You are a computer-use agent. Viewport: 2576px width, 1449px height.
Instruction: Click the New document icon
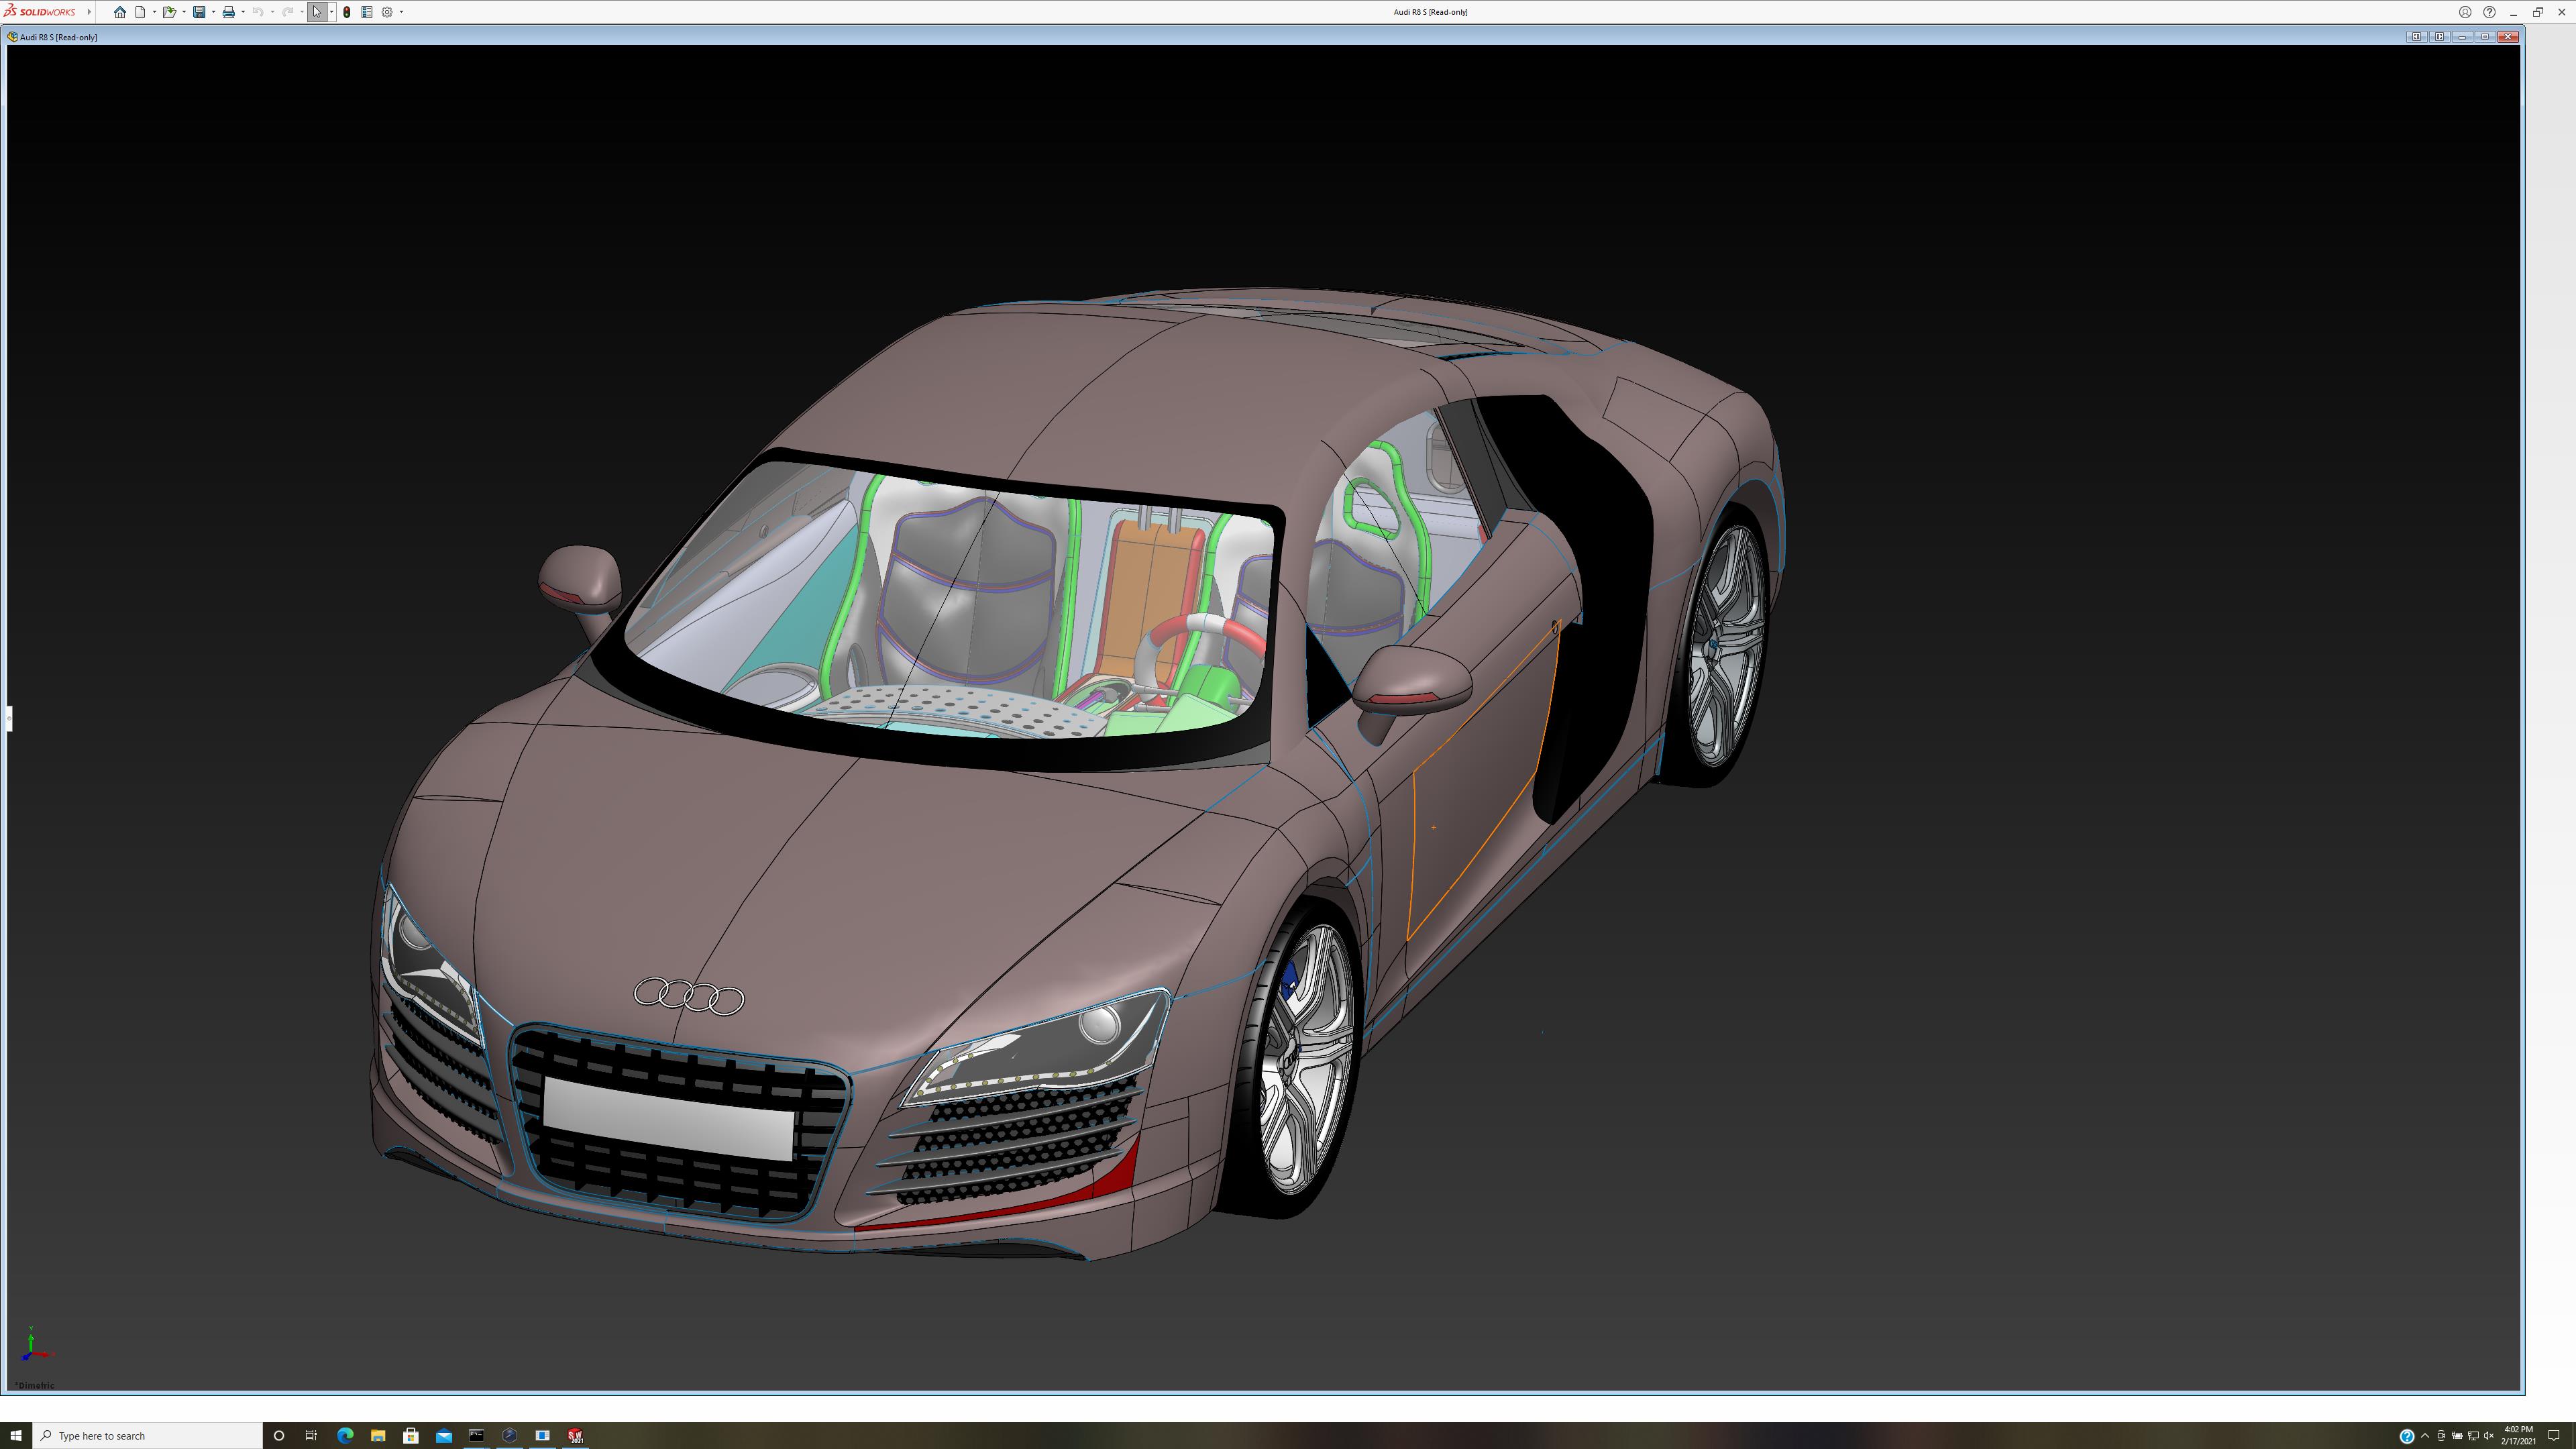click(x=141, y=12)
